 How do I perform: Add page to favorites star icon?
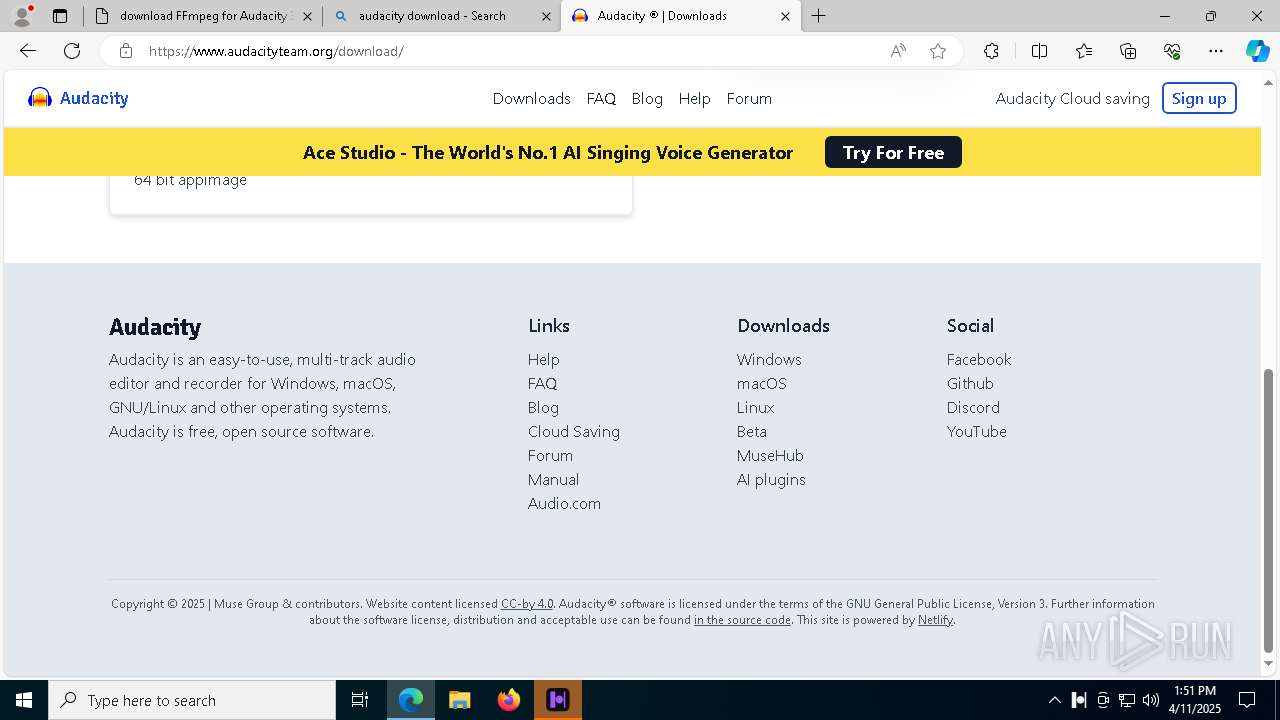(x=938, y=51)
